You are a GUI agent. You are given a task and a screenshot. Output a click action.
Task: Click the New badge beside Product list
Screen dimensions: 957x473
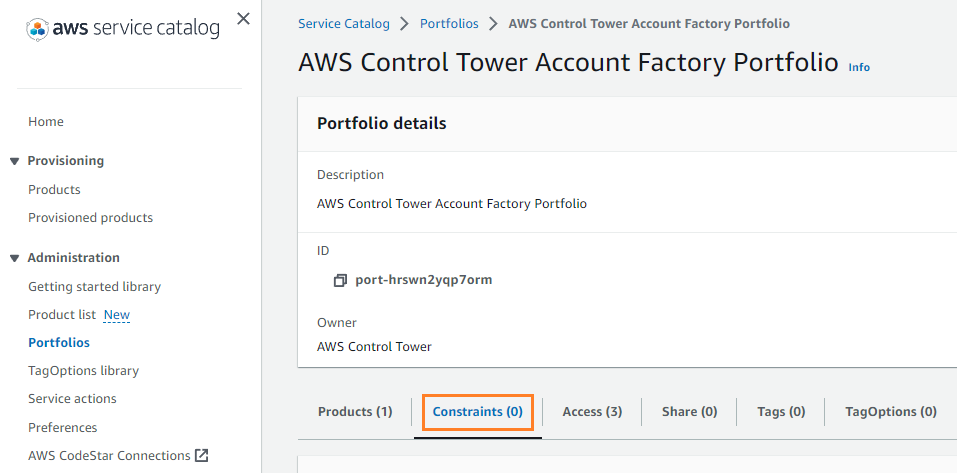(117, 315)
